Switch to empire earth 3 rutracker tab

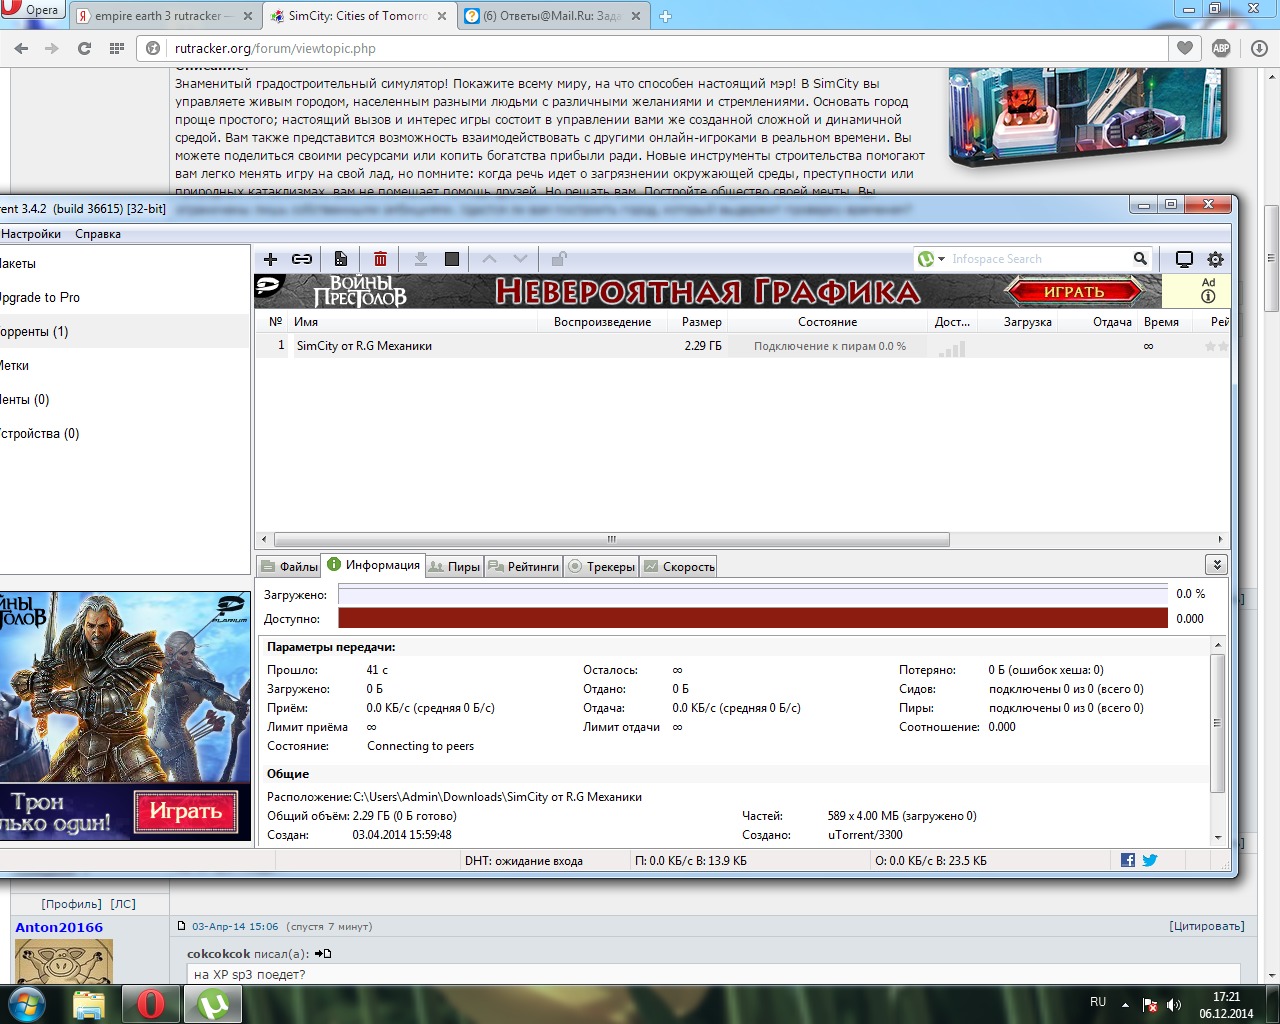tap(164, 16)
